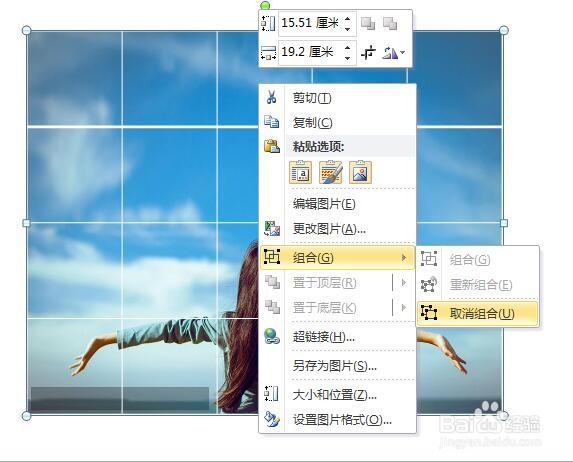Select 另存为图片(S)... menu entry

coord(338,366)
